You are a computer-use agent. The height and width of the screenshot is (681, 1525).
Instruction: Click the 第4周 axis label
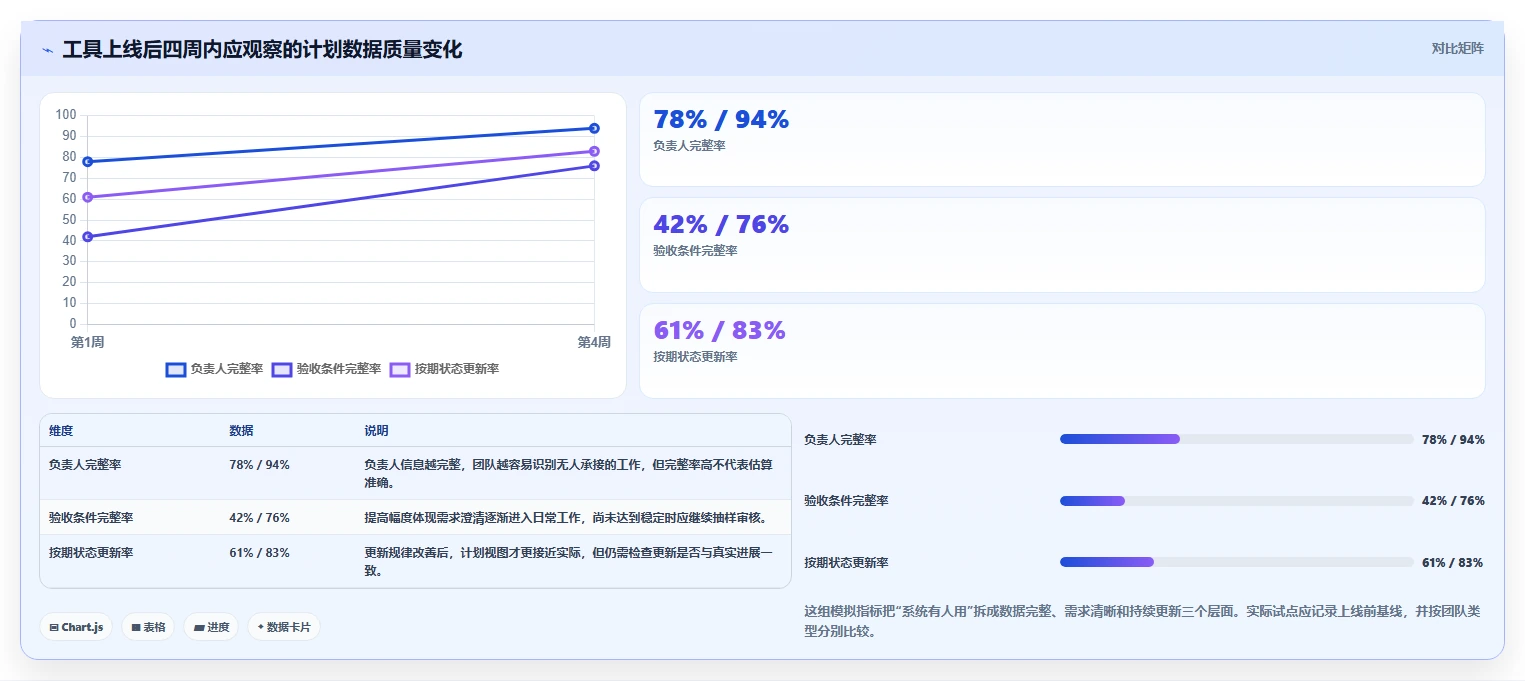coord(594,342)
